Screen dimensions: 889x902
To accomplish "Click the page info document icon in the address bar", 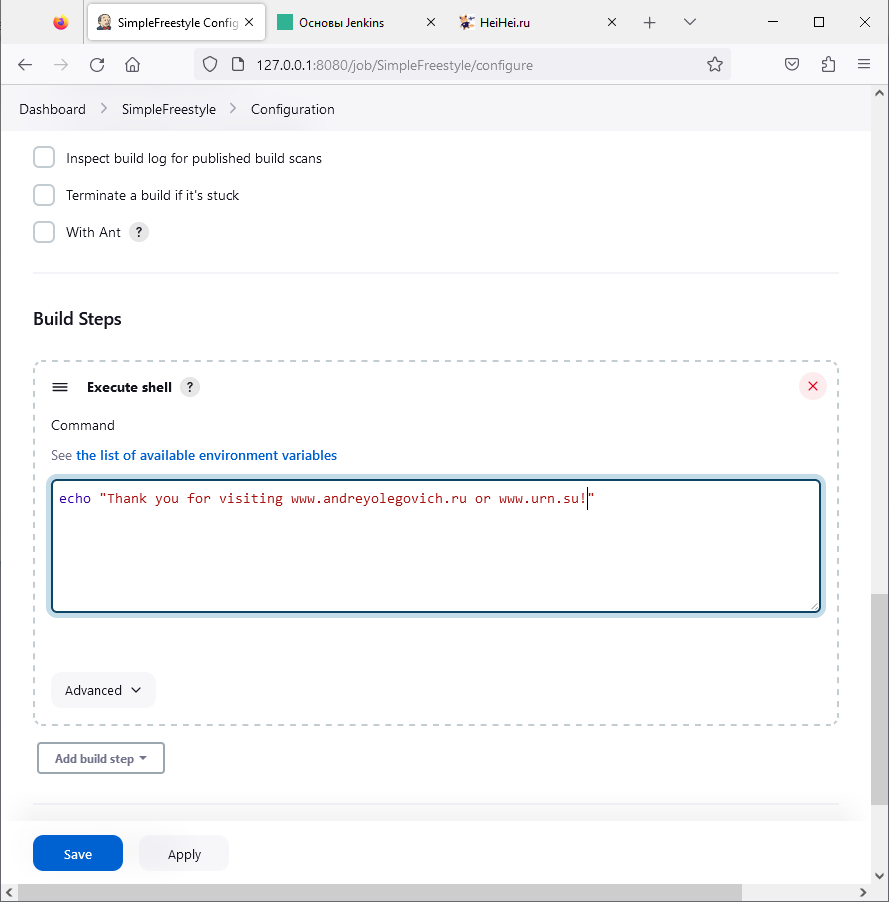I will point(238,64).
